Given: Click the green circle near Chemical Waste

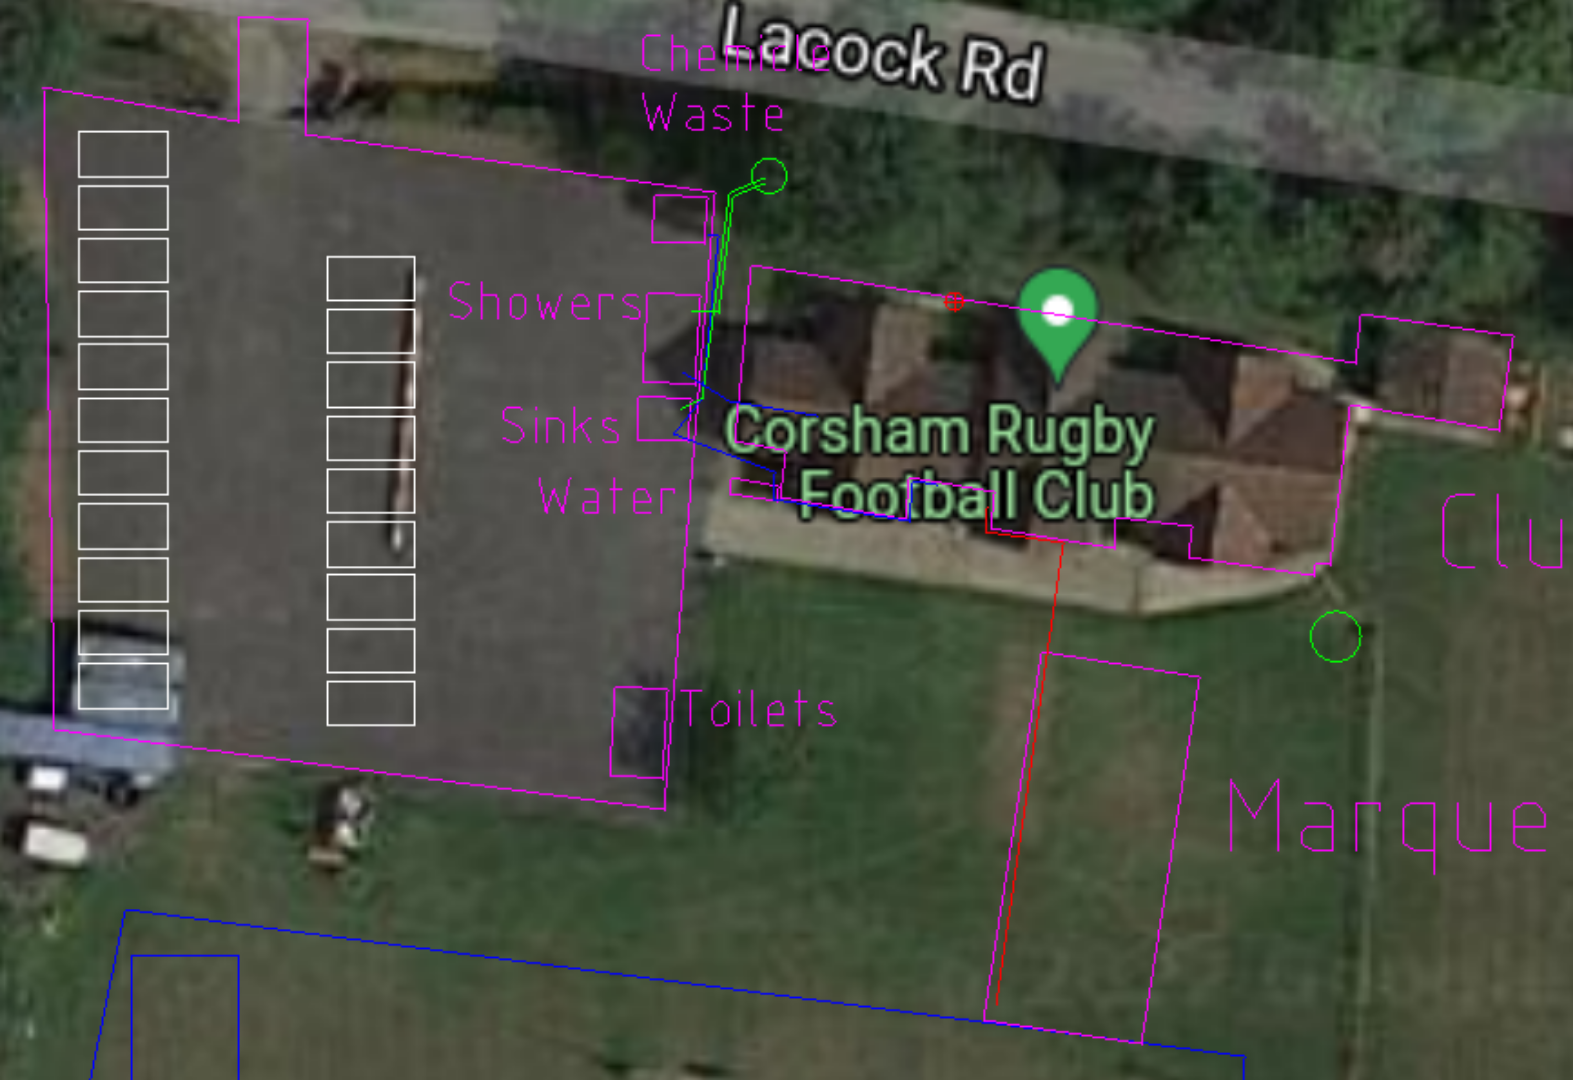Looking at the screenshot, I should coord(769,177).
